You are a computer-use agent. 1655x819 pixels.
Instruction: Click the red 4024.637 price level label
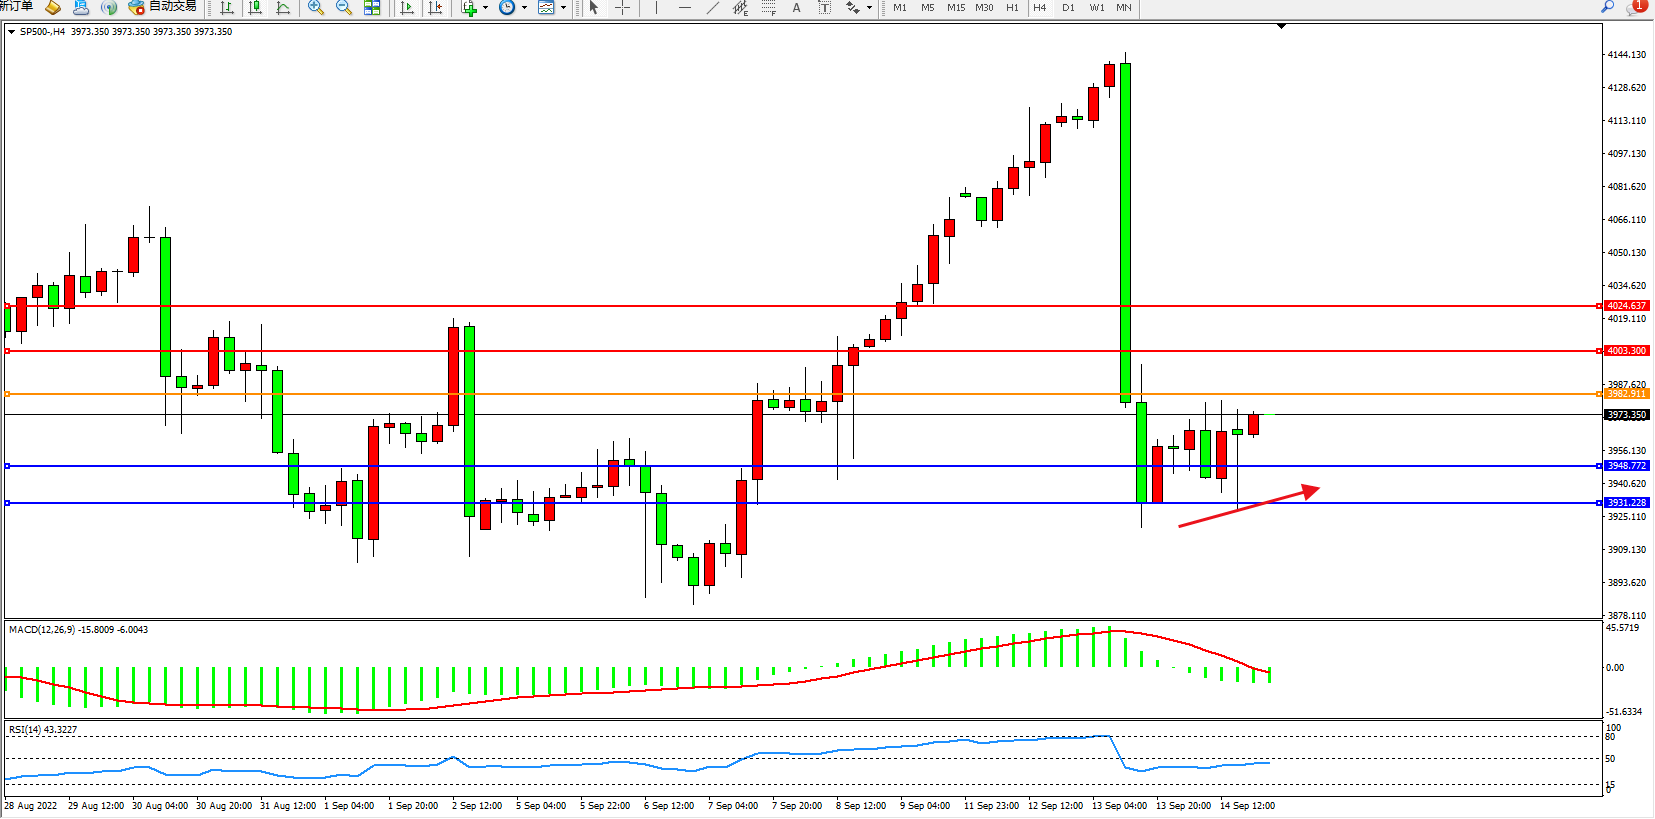1626,306
